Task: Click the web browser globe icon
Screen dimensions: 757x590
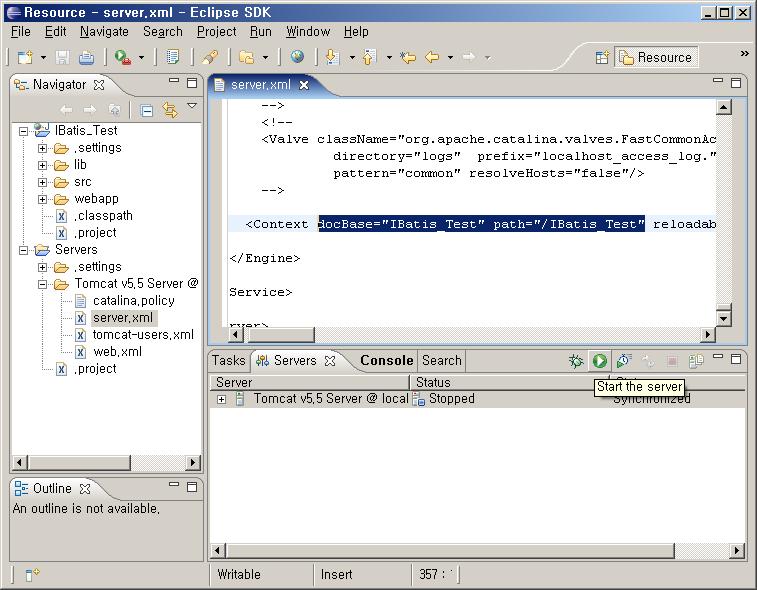Action: 297,57
